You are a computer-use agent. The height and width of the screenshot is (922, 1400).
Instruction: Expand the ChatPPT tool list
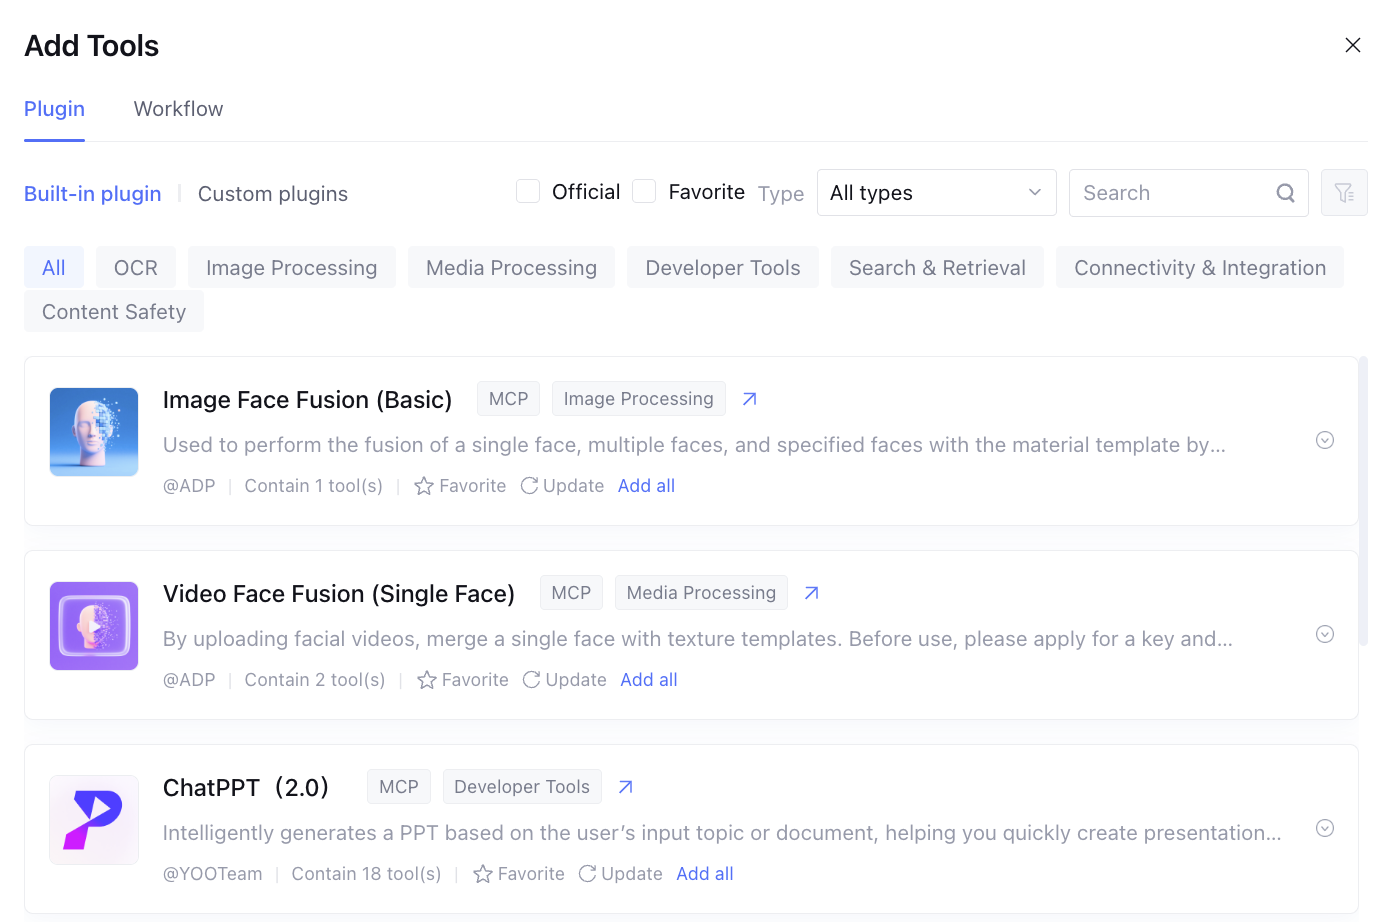click(1325, 828)
